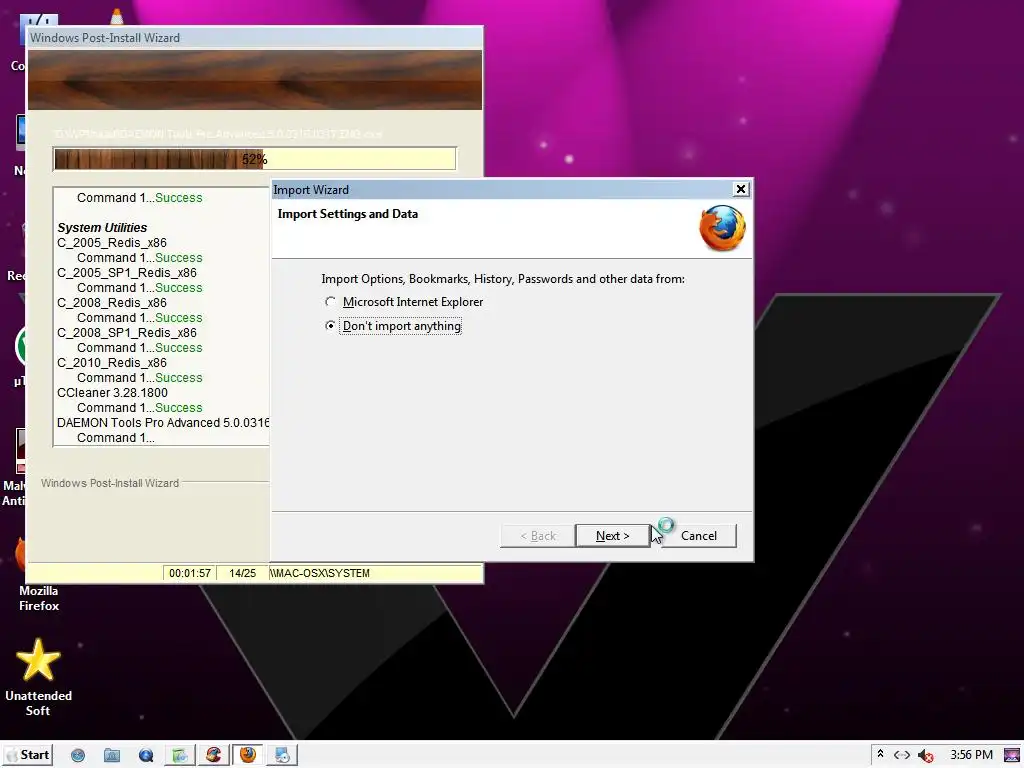Click the show desktop tray icon
Image resolution: width=1024 pixels, height=768 pixels.
[1012, 755]
